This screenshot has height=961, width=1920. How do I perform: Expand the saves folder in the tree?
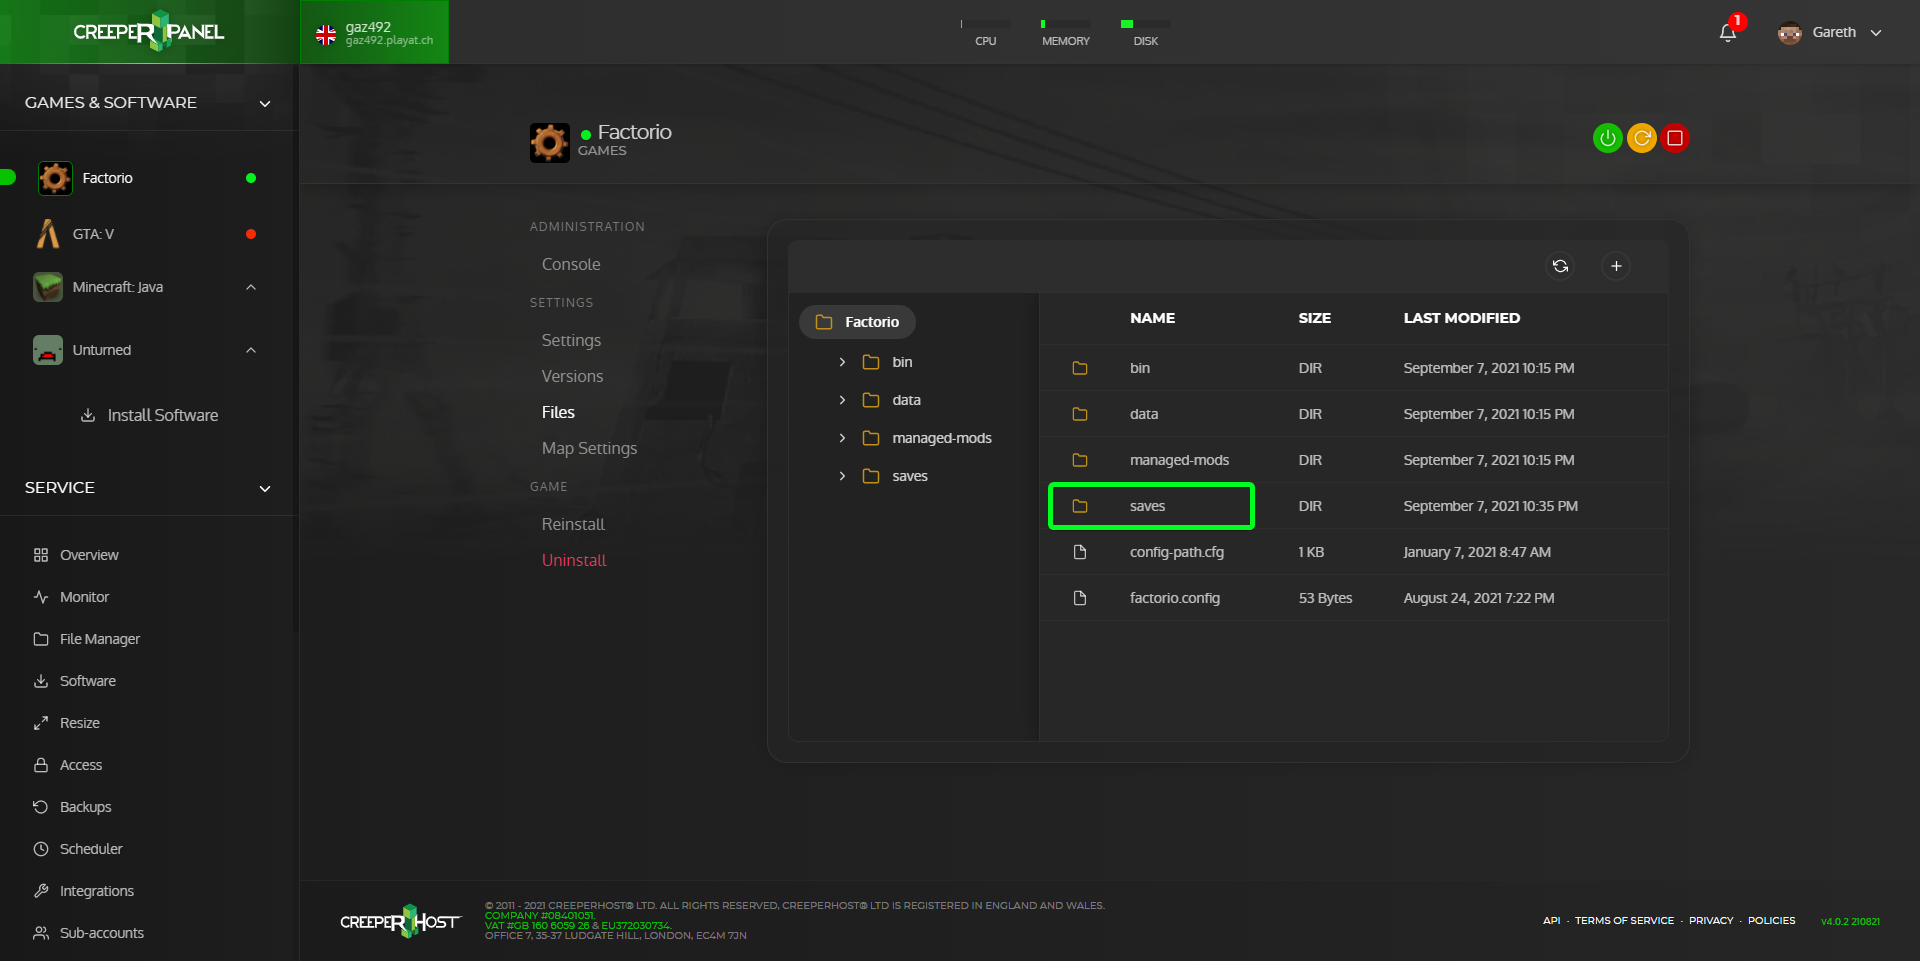click(x=842, y=476)
